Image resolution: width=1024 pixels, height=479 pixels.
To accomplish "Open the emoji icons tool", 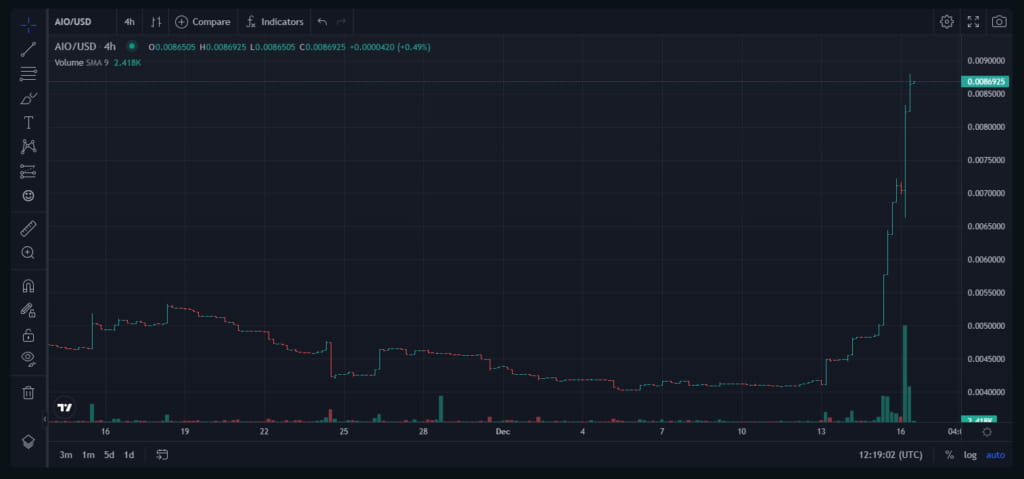I will point(28,195).
